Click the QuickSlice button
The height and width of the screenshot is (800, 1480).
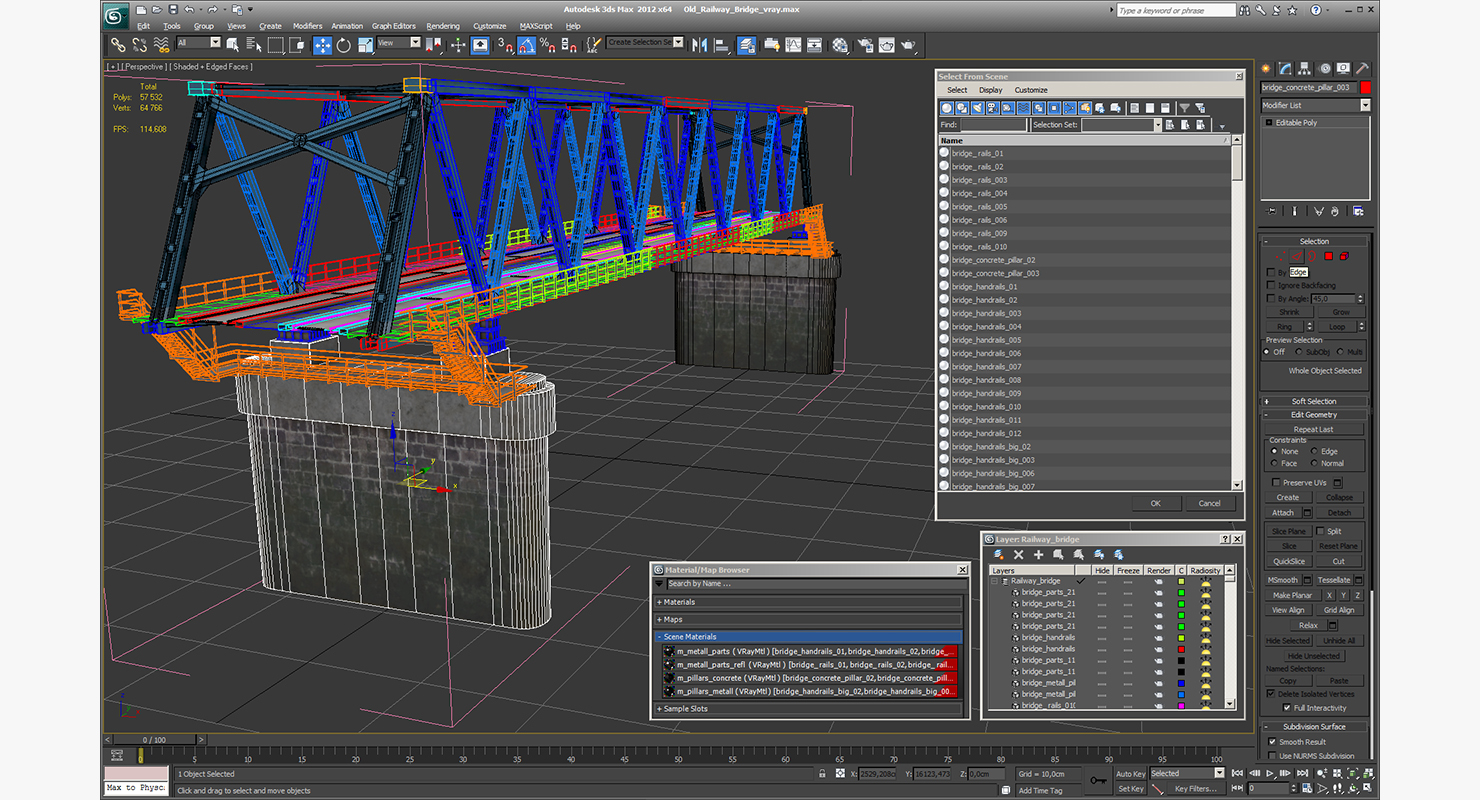tap(1289, 561)
